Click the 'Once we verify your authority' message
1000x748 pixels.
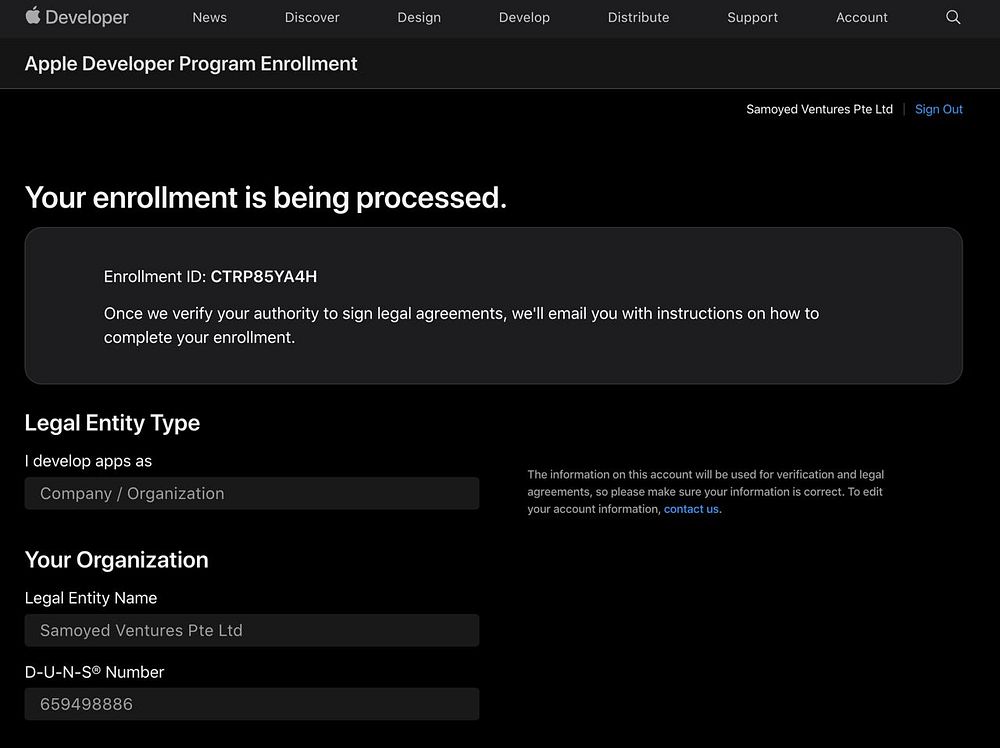(x=461, y=325)
